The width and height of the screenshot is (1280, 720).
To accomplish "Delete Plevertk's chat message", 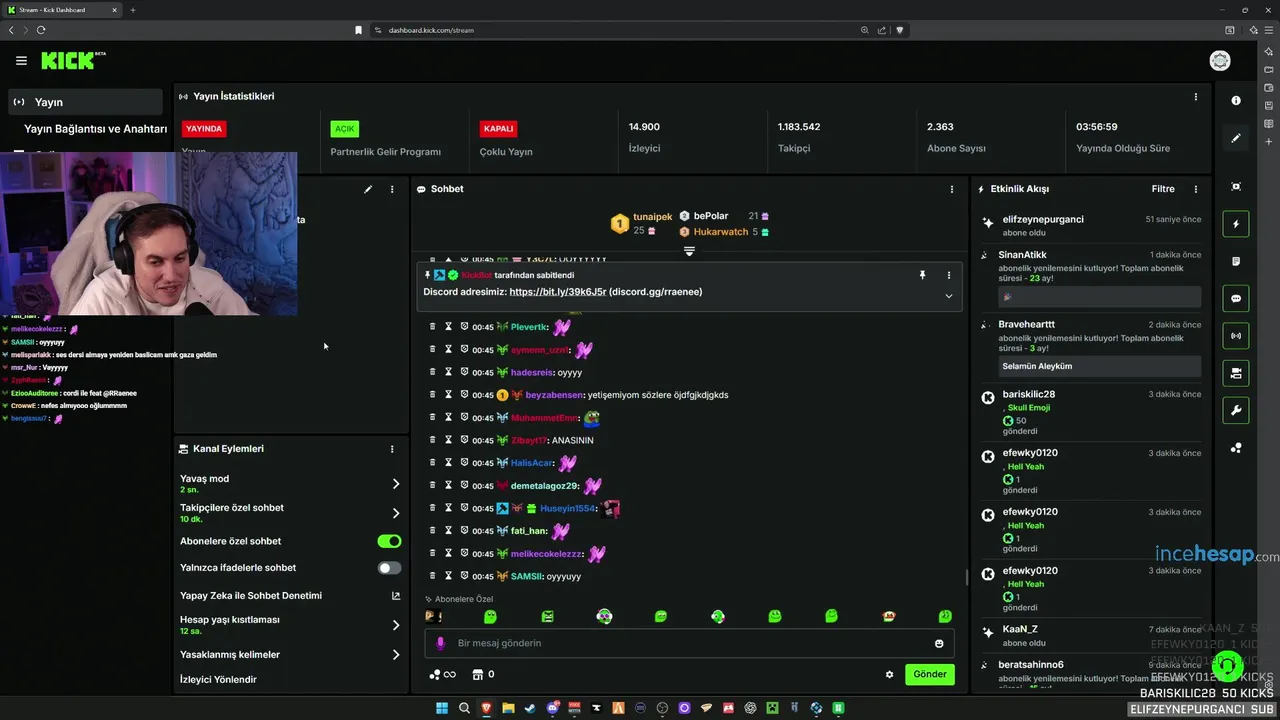I will (x=432, y=327).
